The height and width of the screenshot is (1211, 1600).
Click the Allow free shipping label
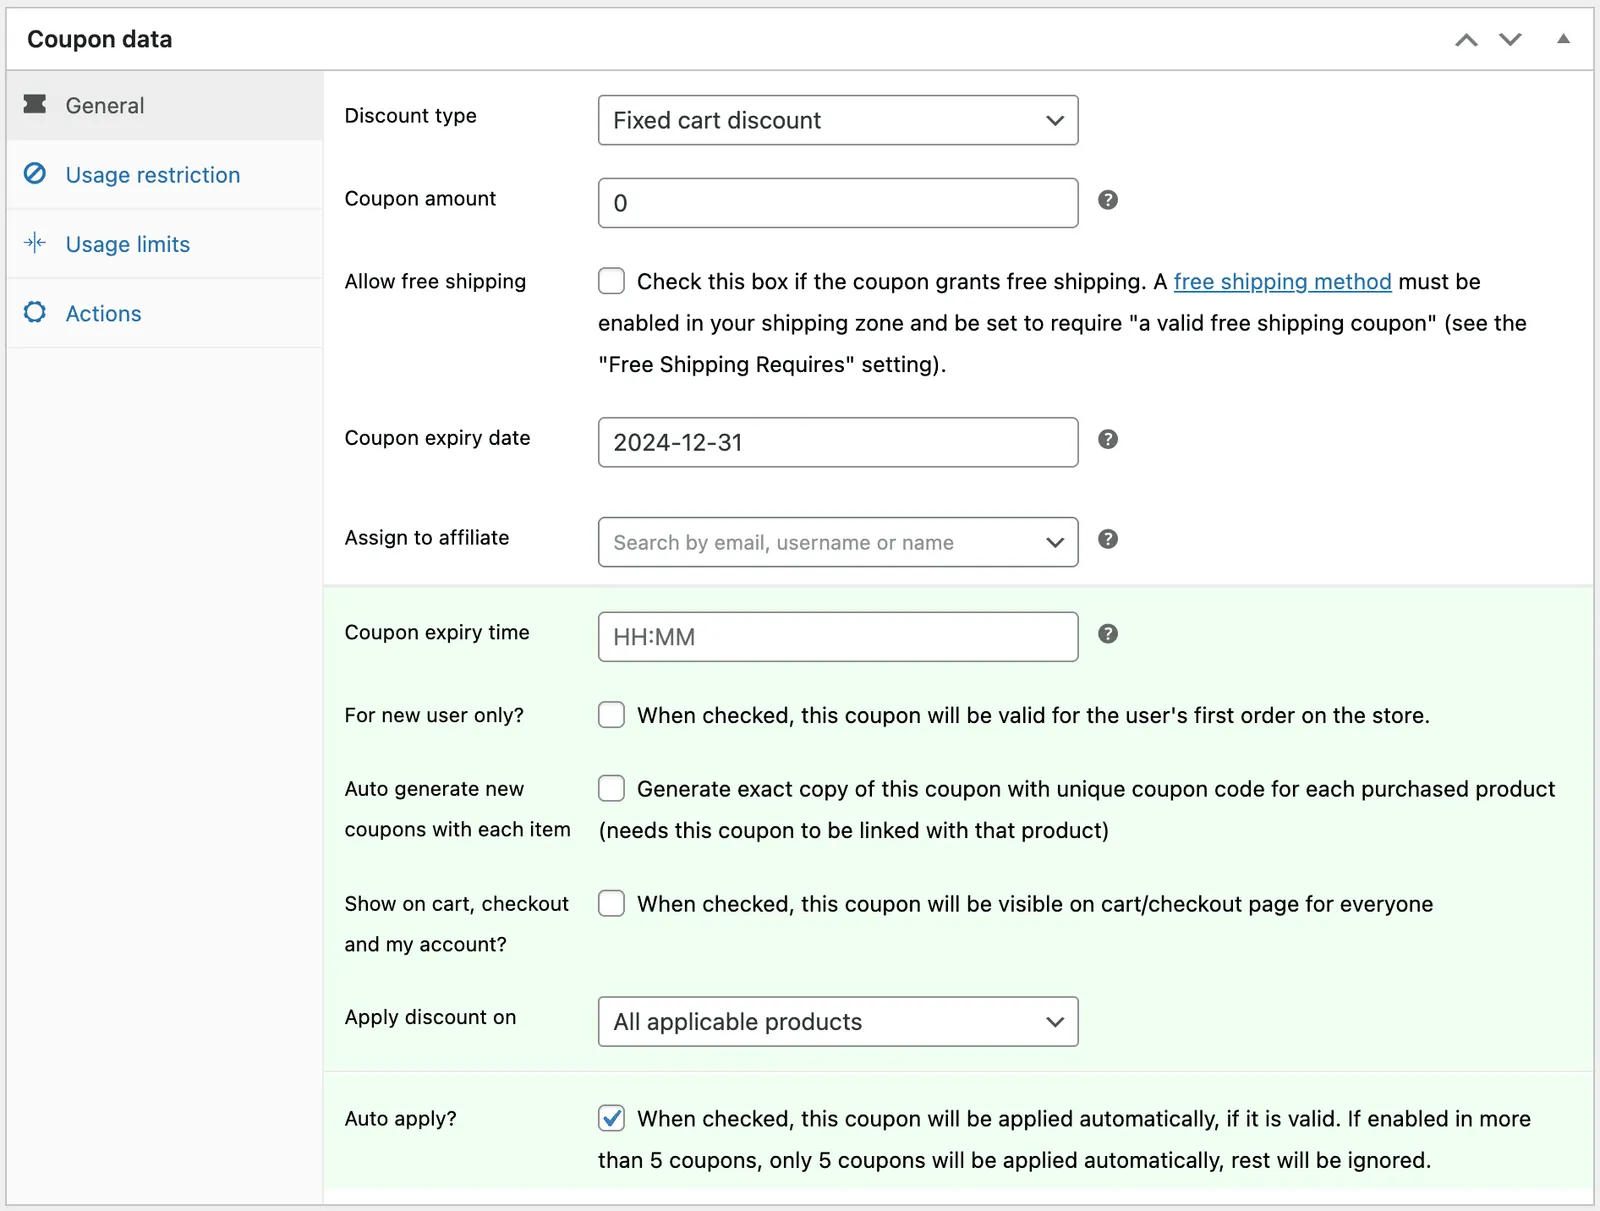[x=435, y=282]
